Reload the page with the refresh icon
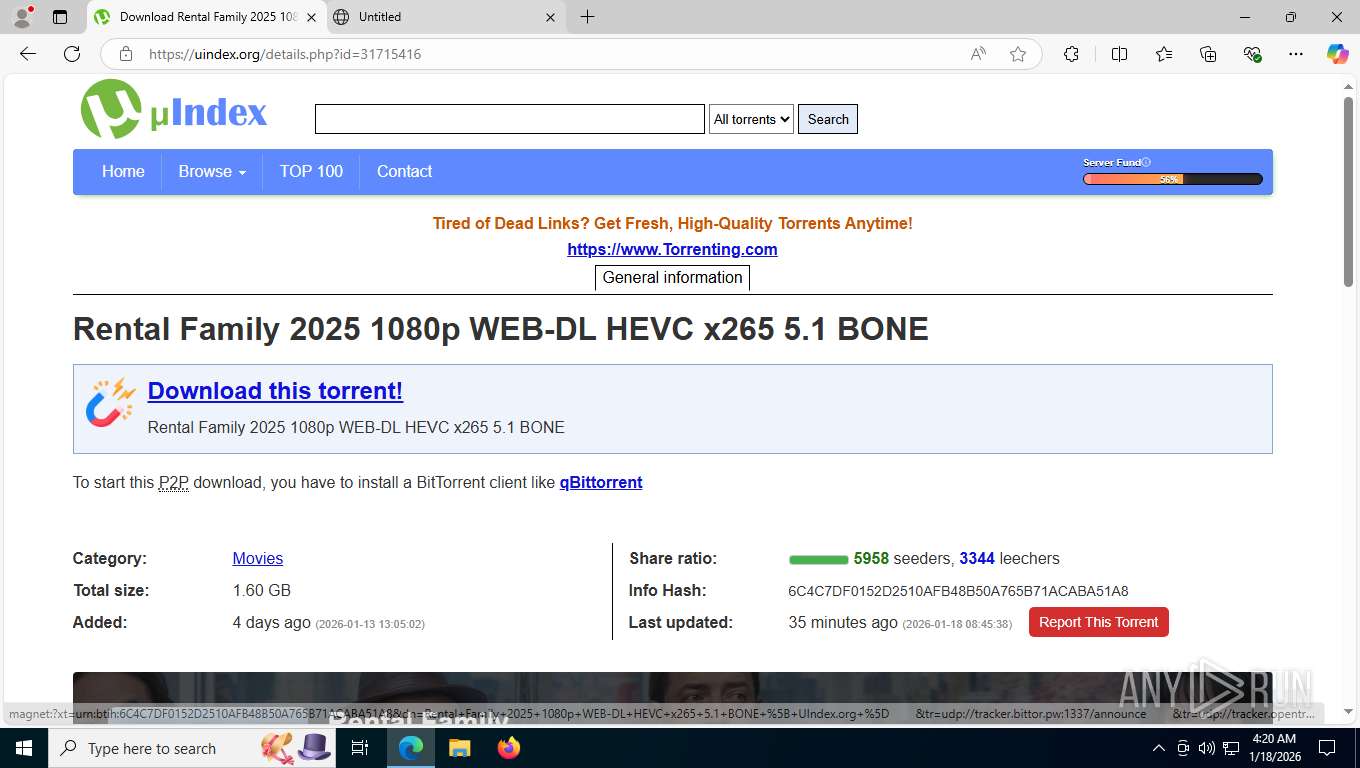1360x768 pixels. (x=72, y=54)
